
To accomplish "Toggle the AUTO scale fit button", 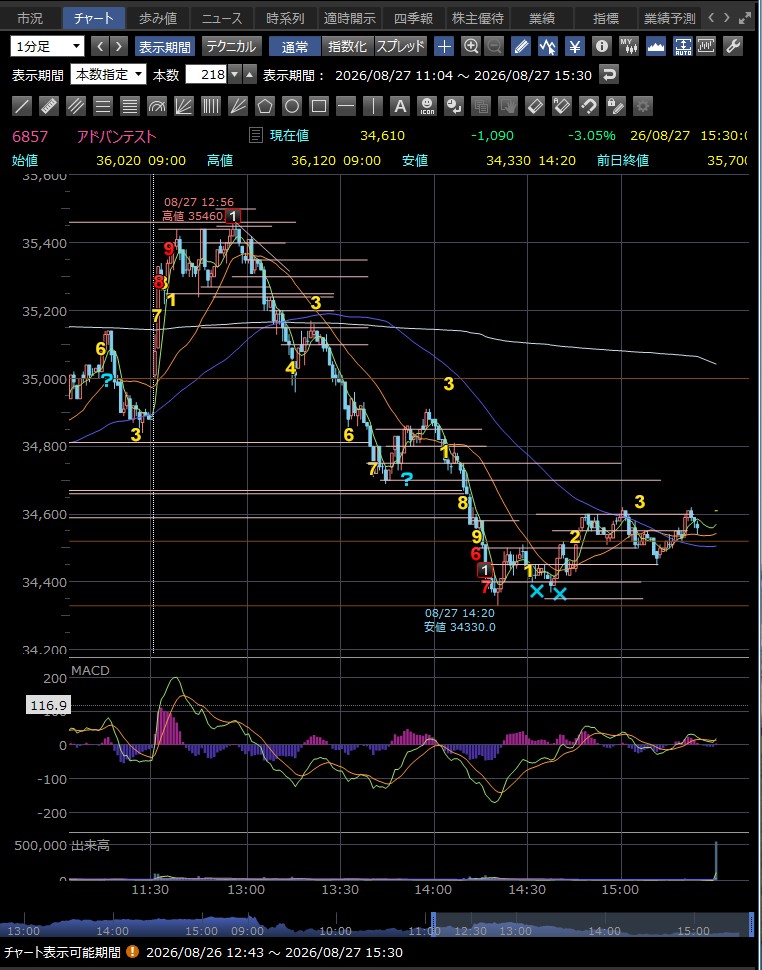I will point(683,46).
